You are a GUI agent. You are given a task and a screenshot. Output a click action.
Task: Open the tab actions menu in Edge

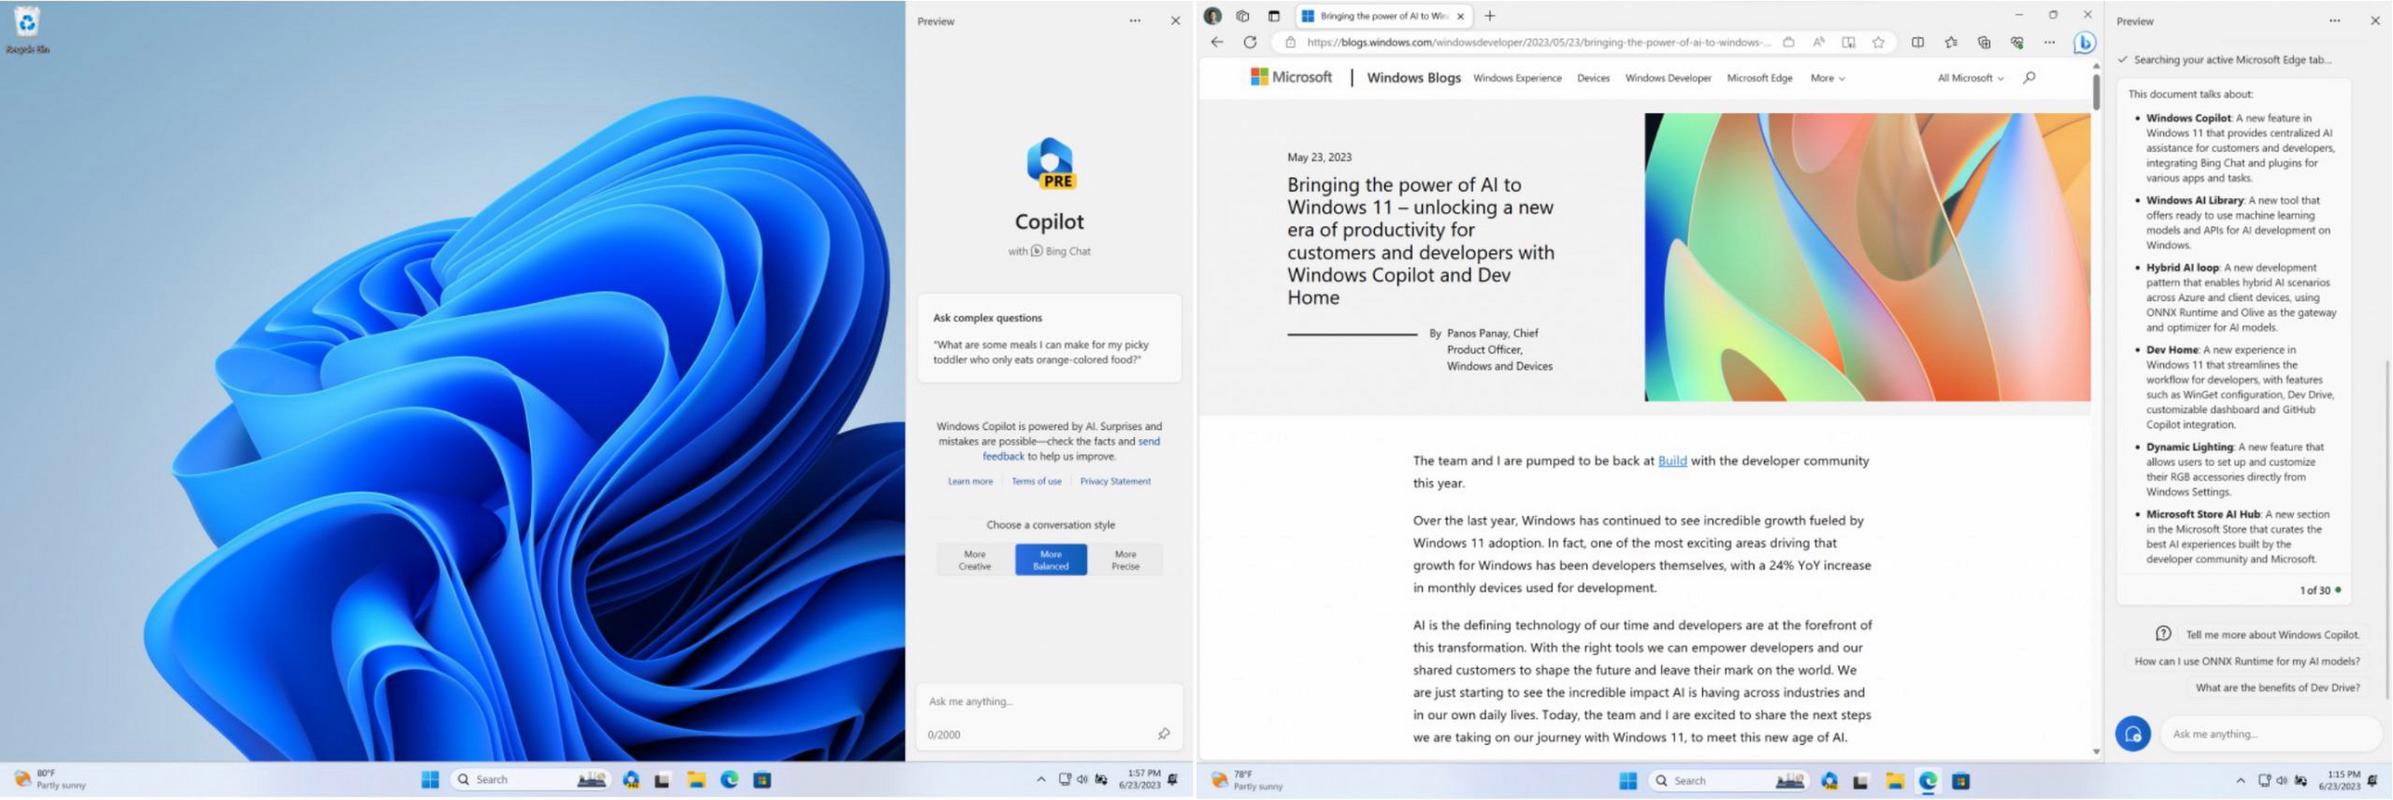coord(1273,16)
